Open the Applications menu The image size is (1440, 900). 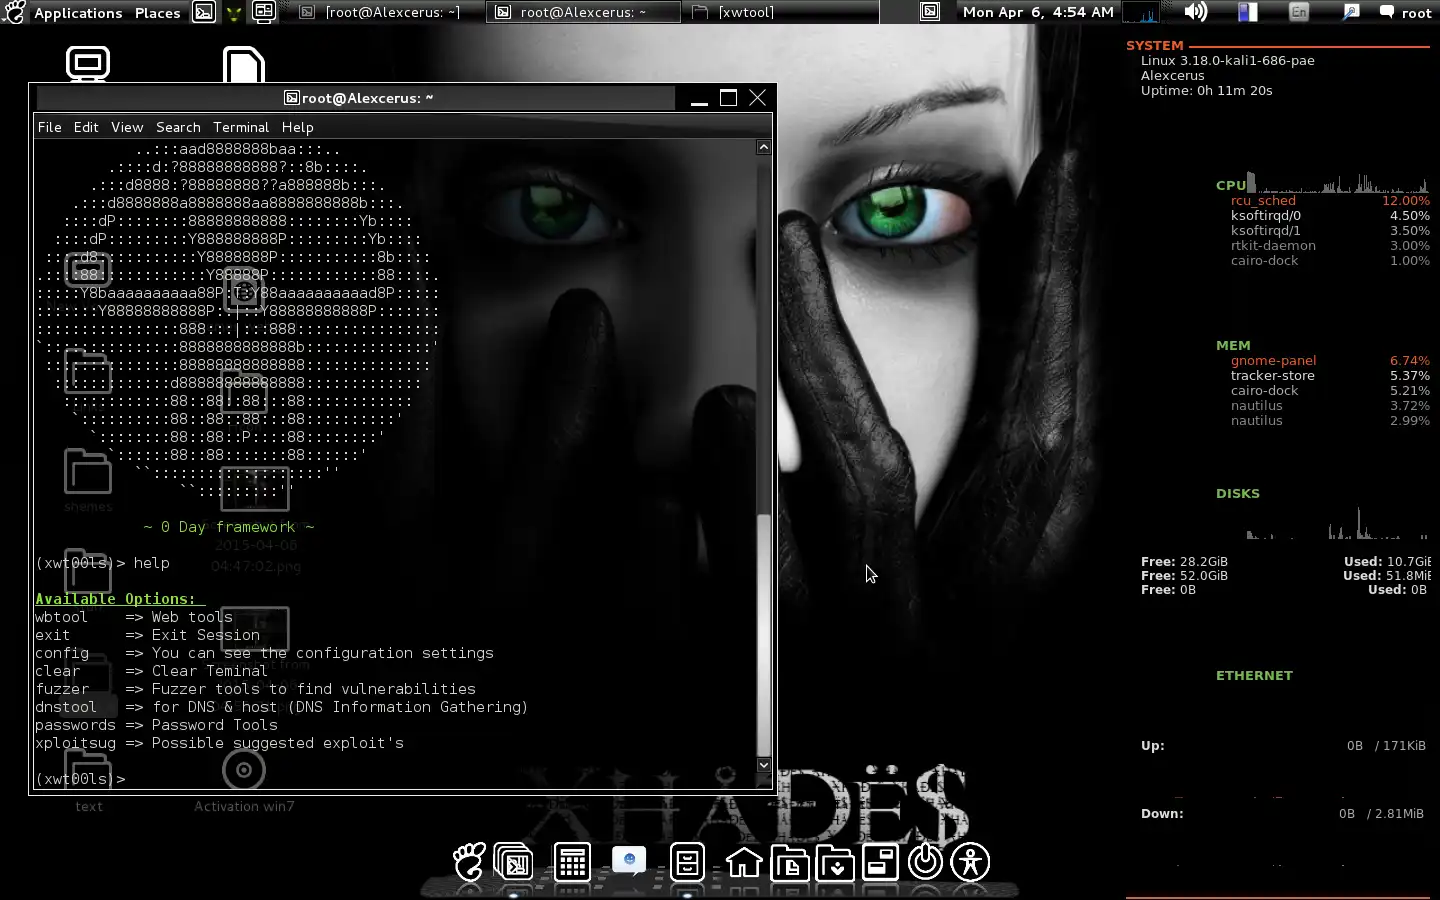pos(78,13)
